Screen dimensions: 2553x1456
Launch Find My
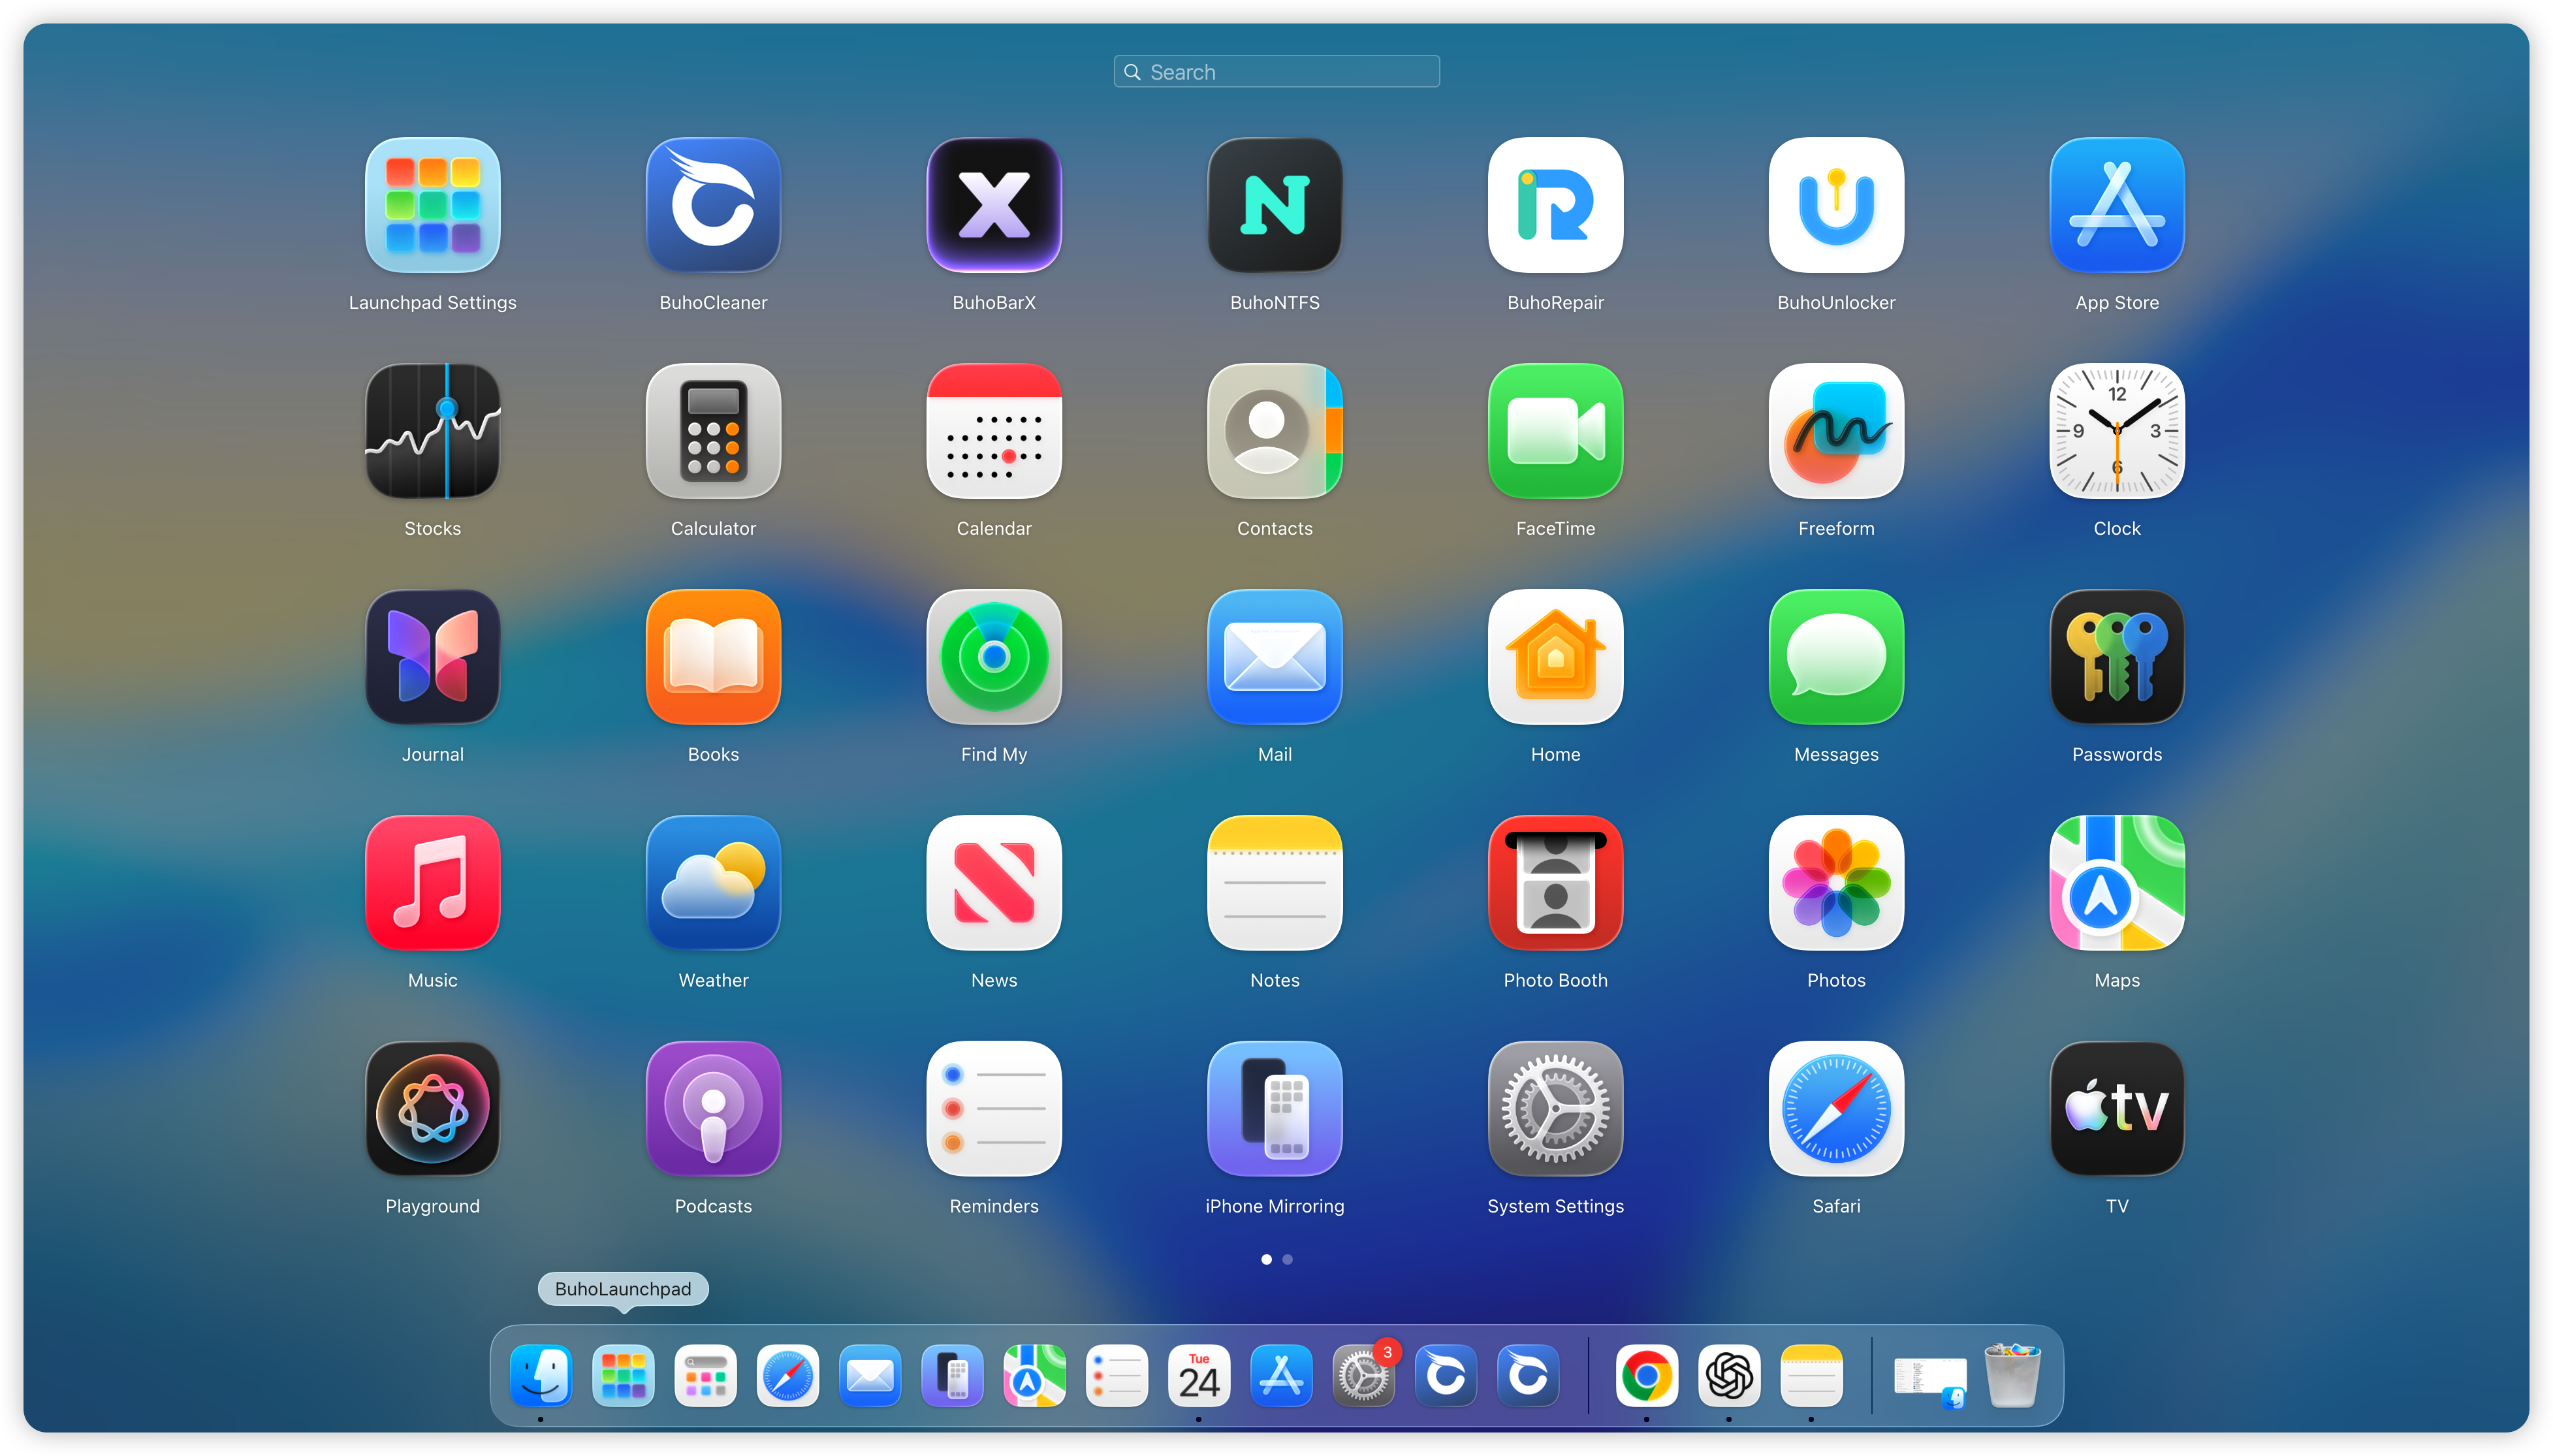[x=994, y=657]
